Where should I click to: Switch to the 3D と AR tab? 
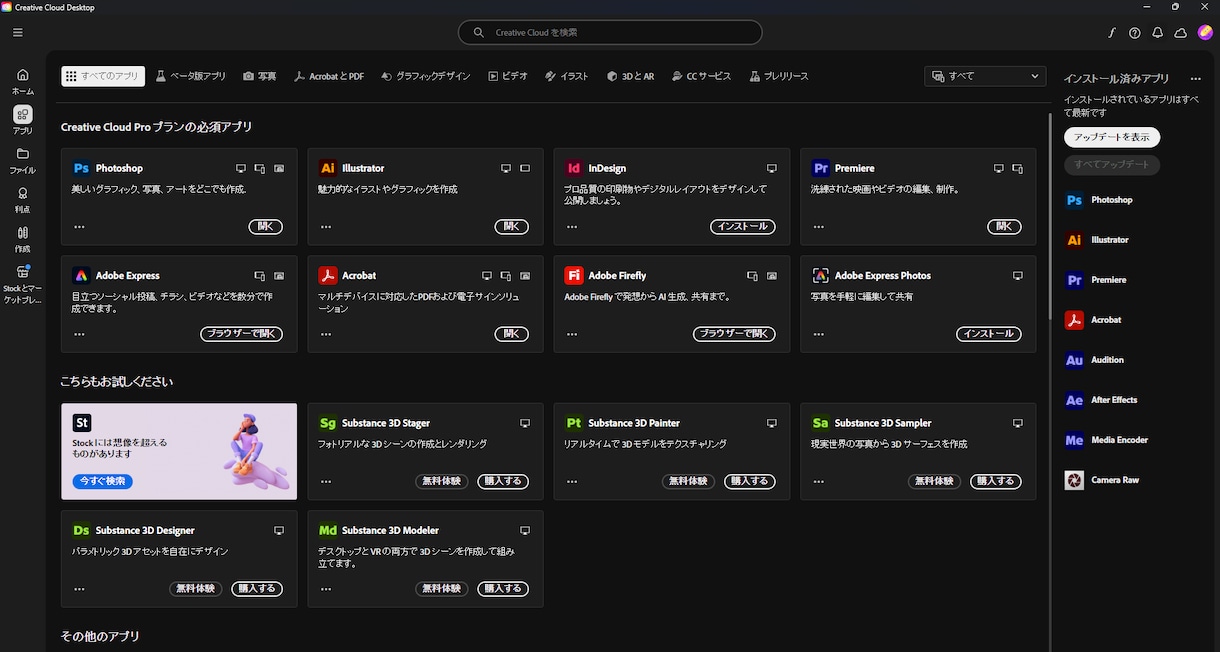631,76
